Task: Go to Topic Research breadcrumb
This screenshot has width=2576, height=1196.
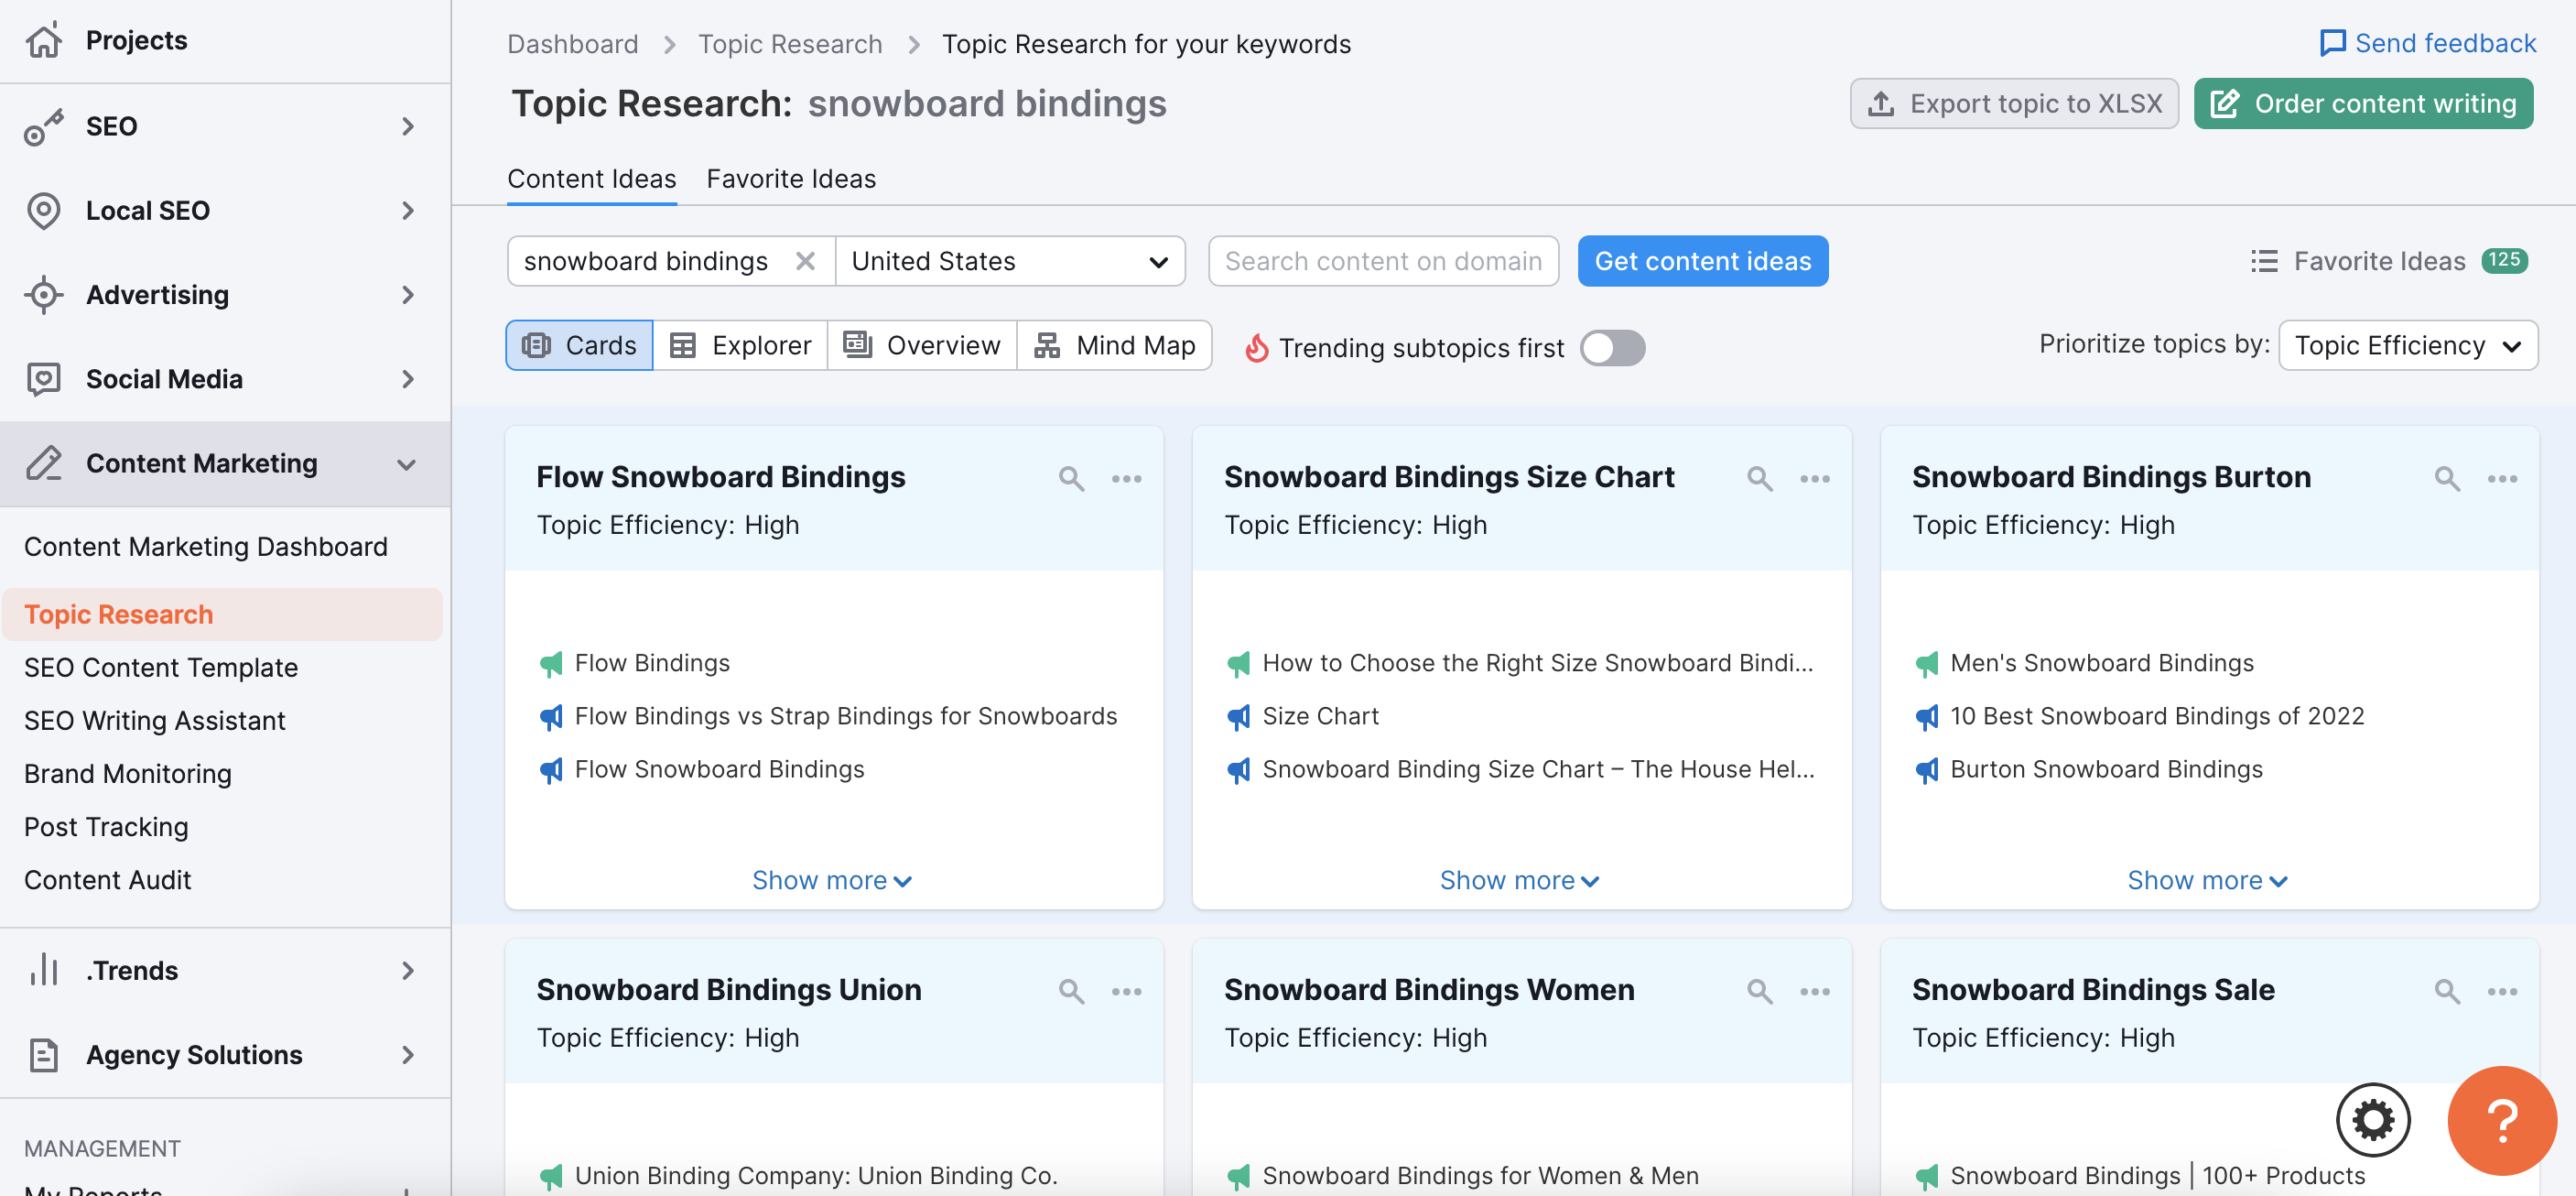Action: pyautogui.click(x=789, y=44)
